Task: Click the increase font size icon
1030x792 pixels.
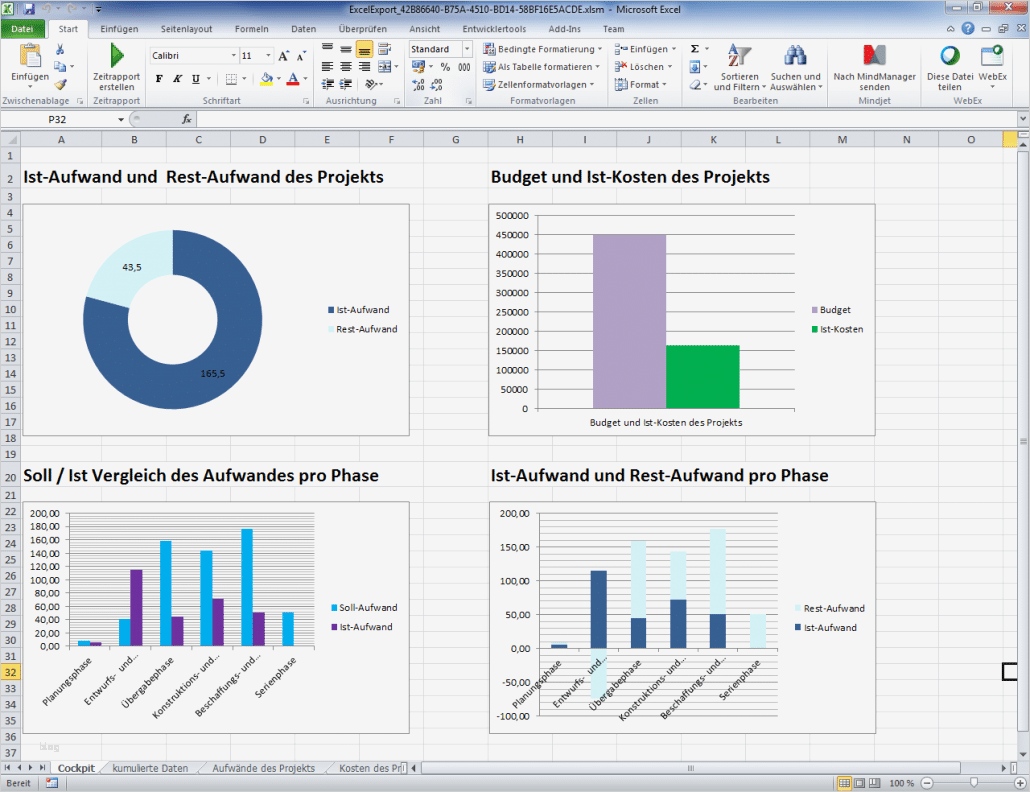Action: point(283,56)
